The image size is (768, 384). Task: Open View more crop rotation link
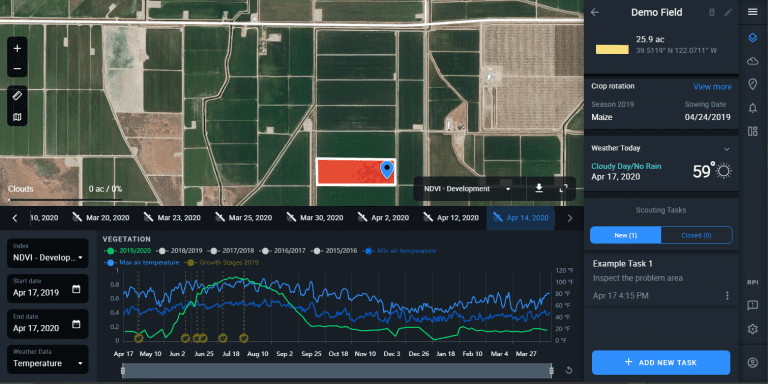pyautogui.click(x=712, y=87)
